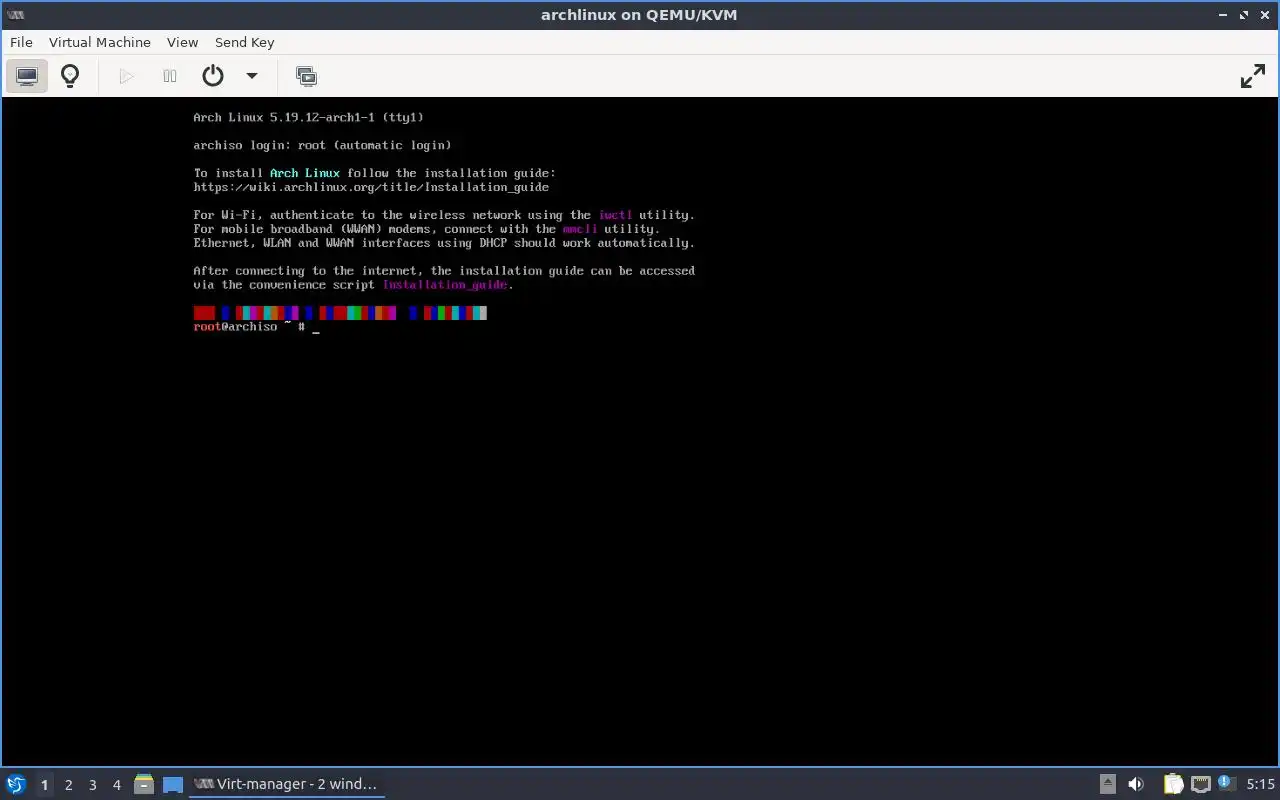Viewport: 1280px width, 800px height.
Task: Open the file manager from the panel
Action: (143, 784)
